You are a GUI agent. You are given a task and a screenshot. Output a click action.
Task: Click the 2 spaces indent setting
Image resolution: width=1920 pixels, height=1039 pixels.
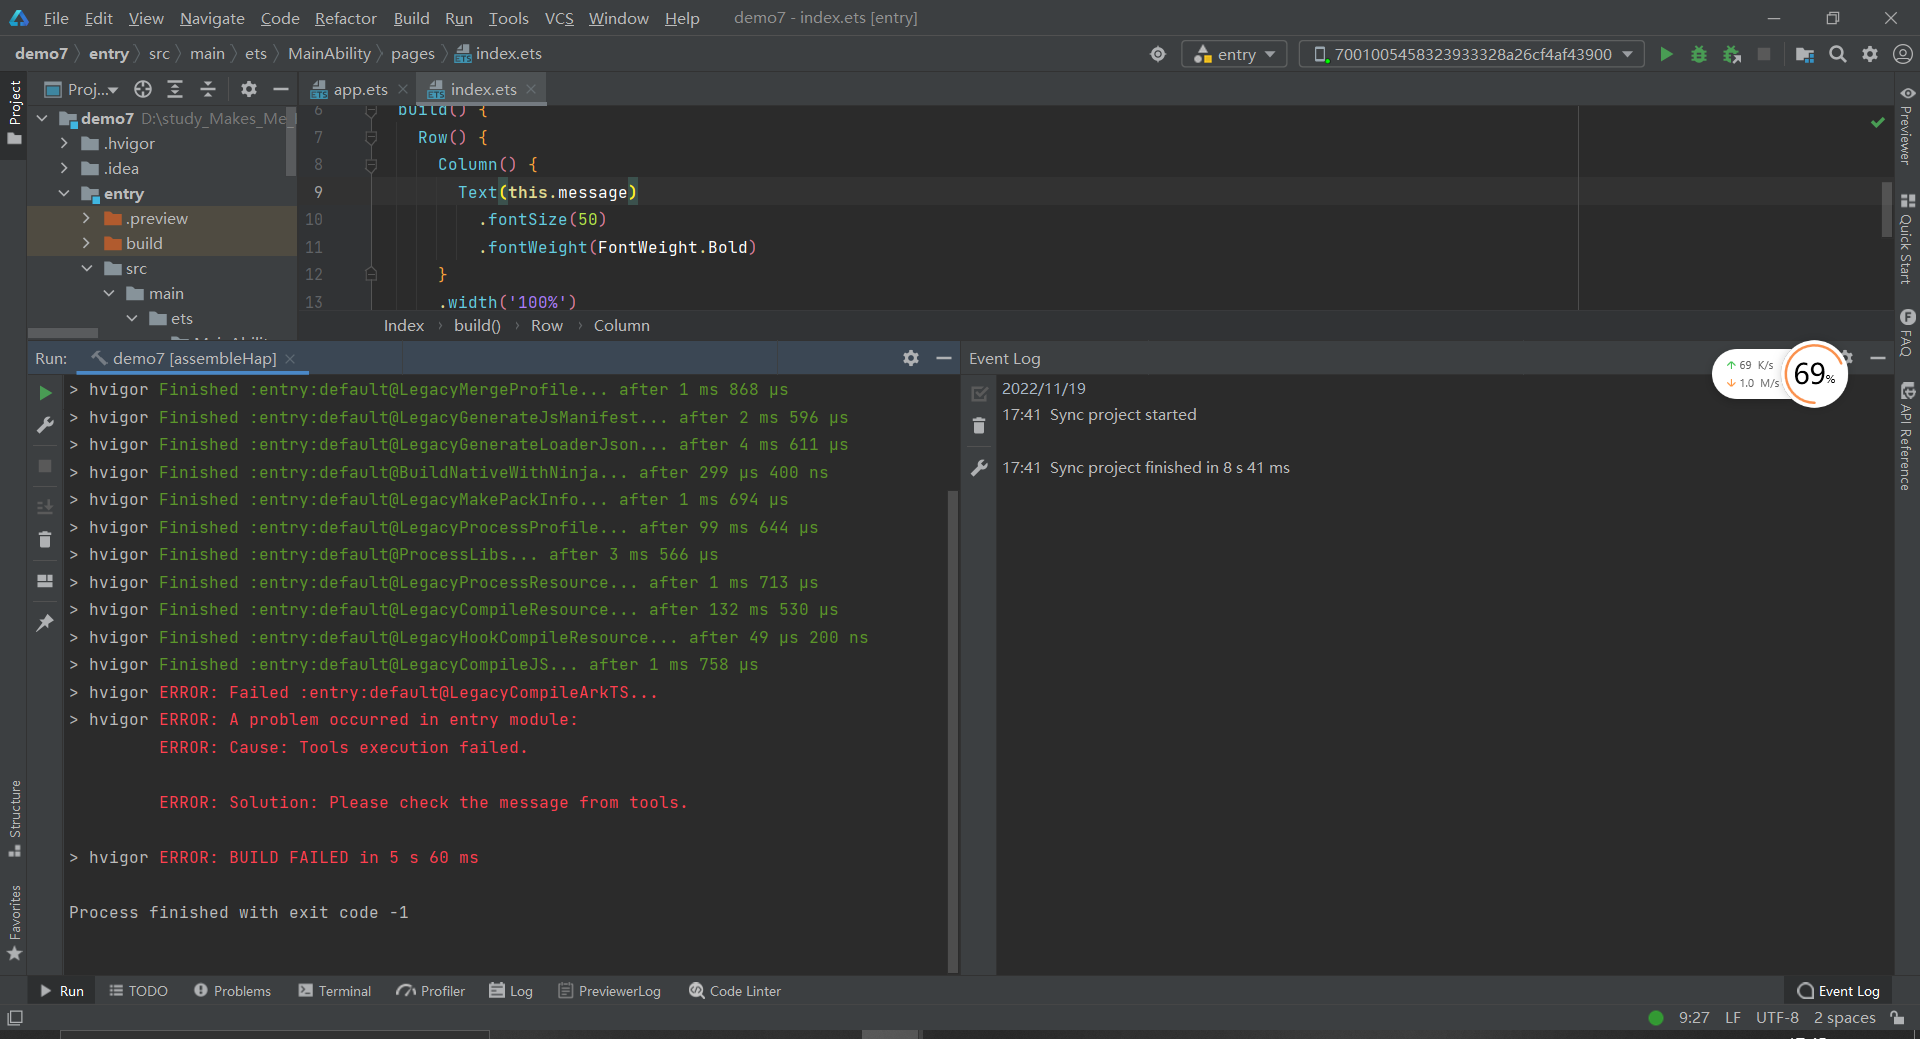1844,1018
